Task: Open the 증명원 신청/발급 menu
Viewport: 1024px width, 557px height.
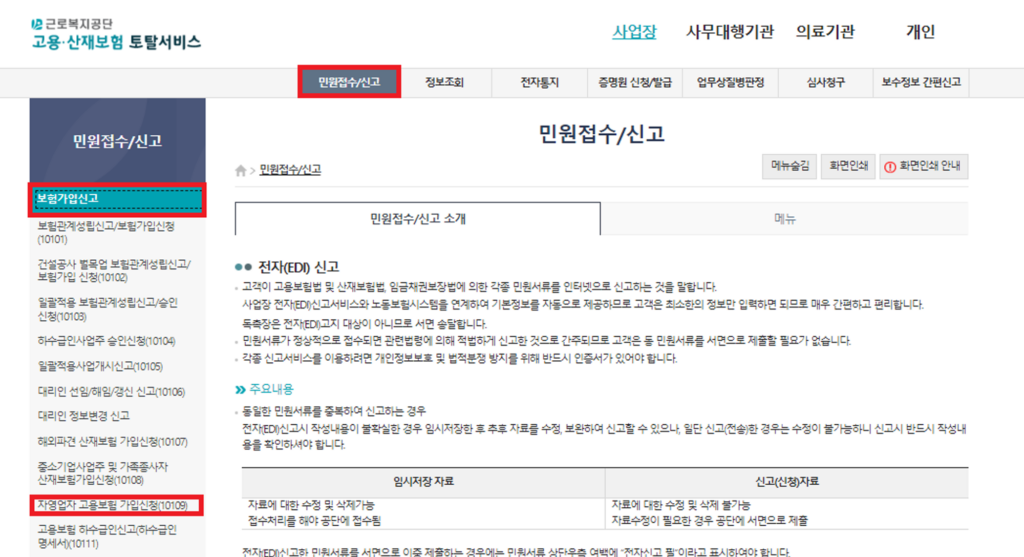Action: 635,82
